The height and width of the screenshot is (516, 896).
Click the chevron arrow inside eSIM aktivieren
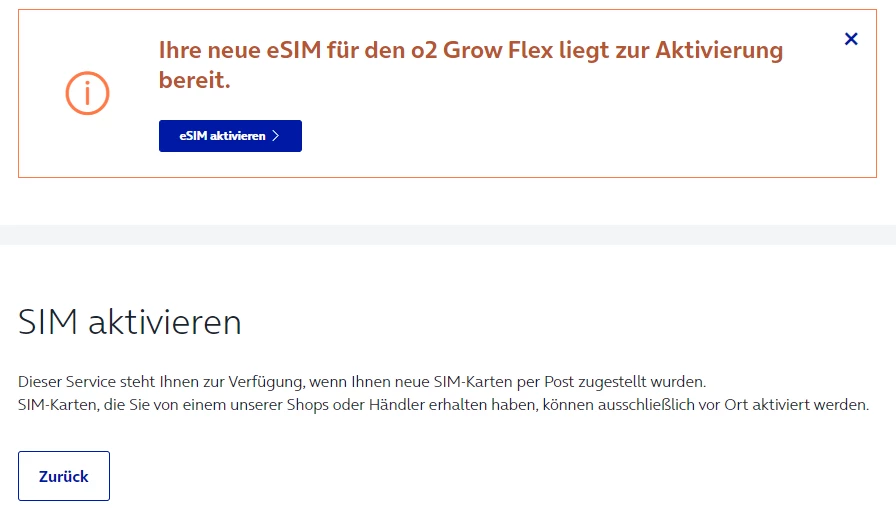point(275,136)
